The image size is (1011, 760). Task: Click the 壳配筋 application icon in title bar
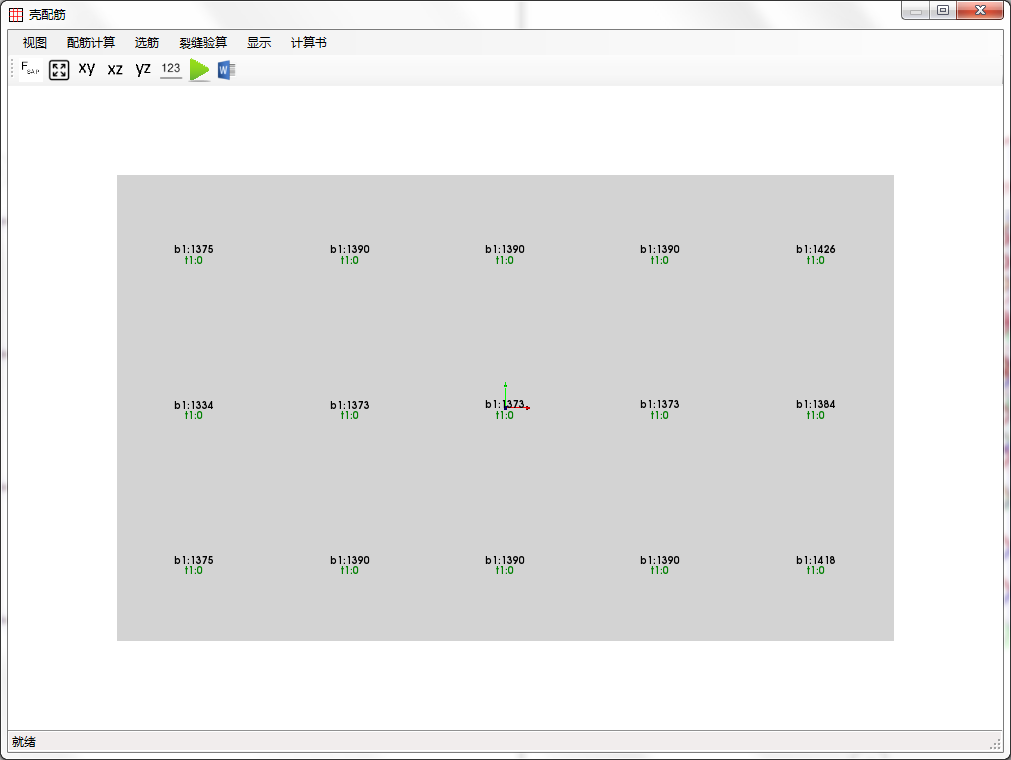point(16,14)
